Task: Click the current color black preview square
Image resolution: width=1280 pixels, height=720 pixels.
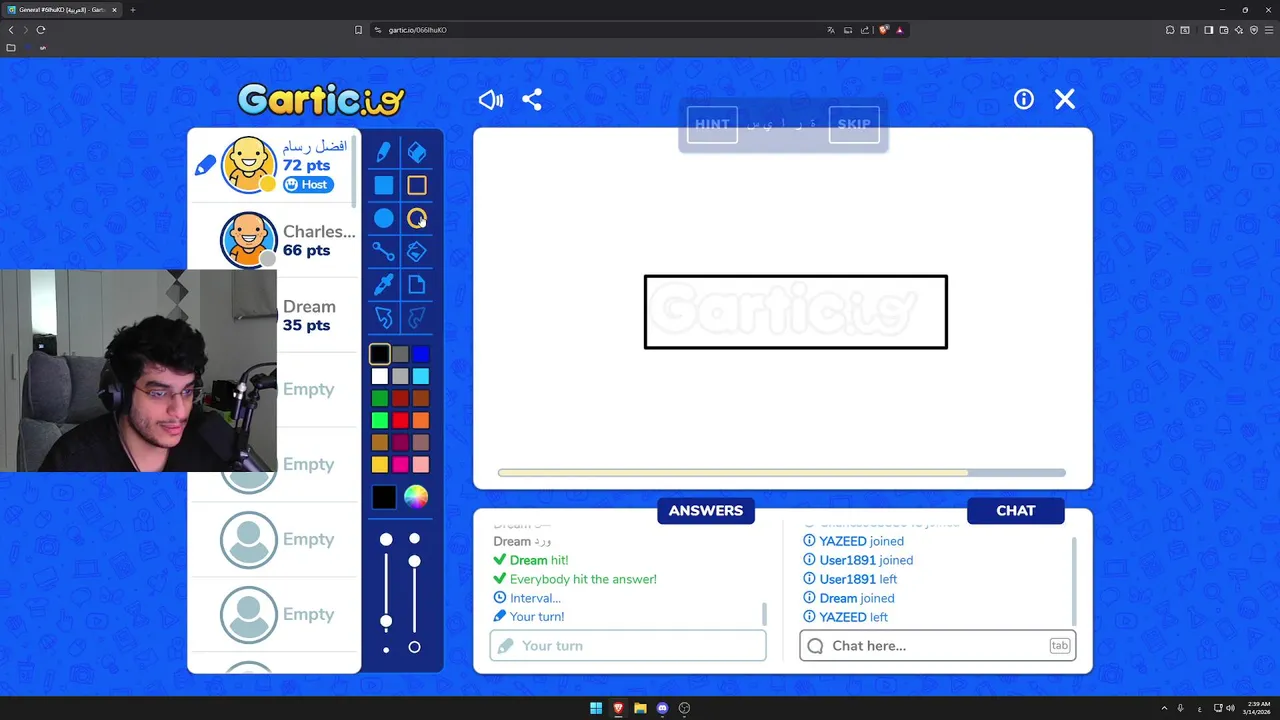Action: coord(384,497)
